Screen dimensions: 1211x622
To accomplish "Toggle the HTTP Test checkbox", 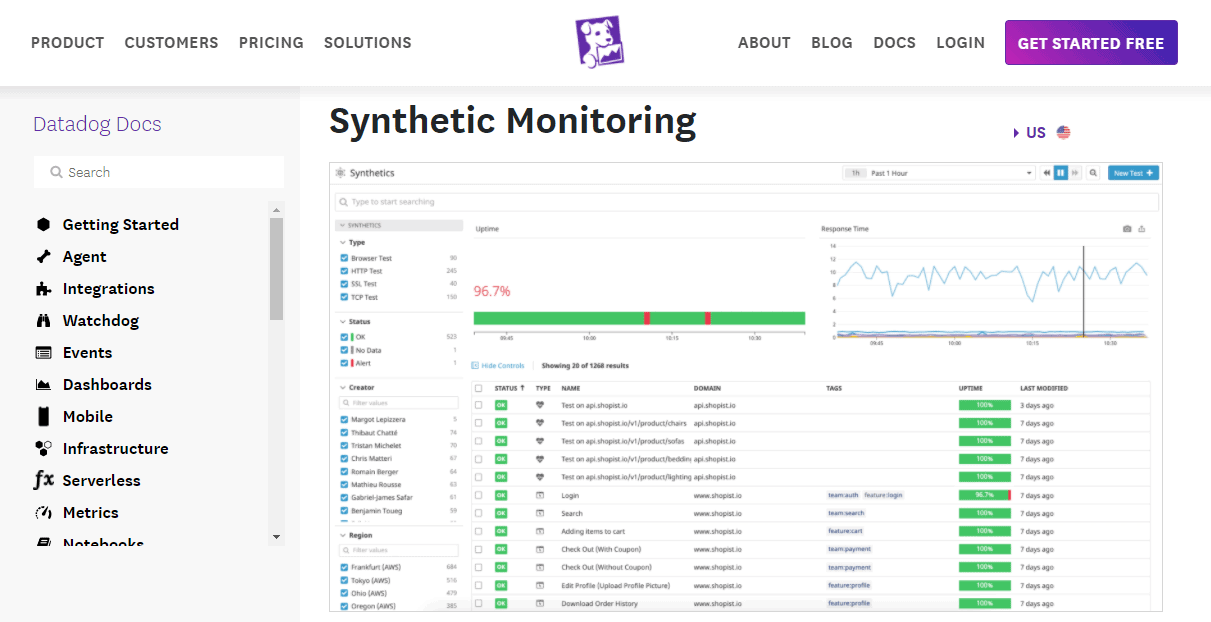I will coord(345,271).
